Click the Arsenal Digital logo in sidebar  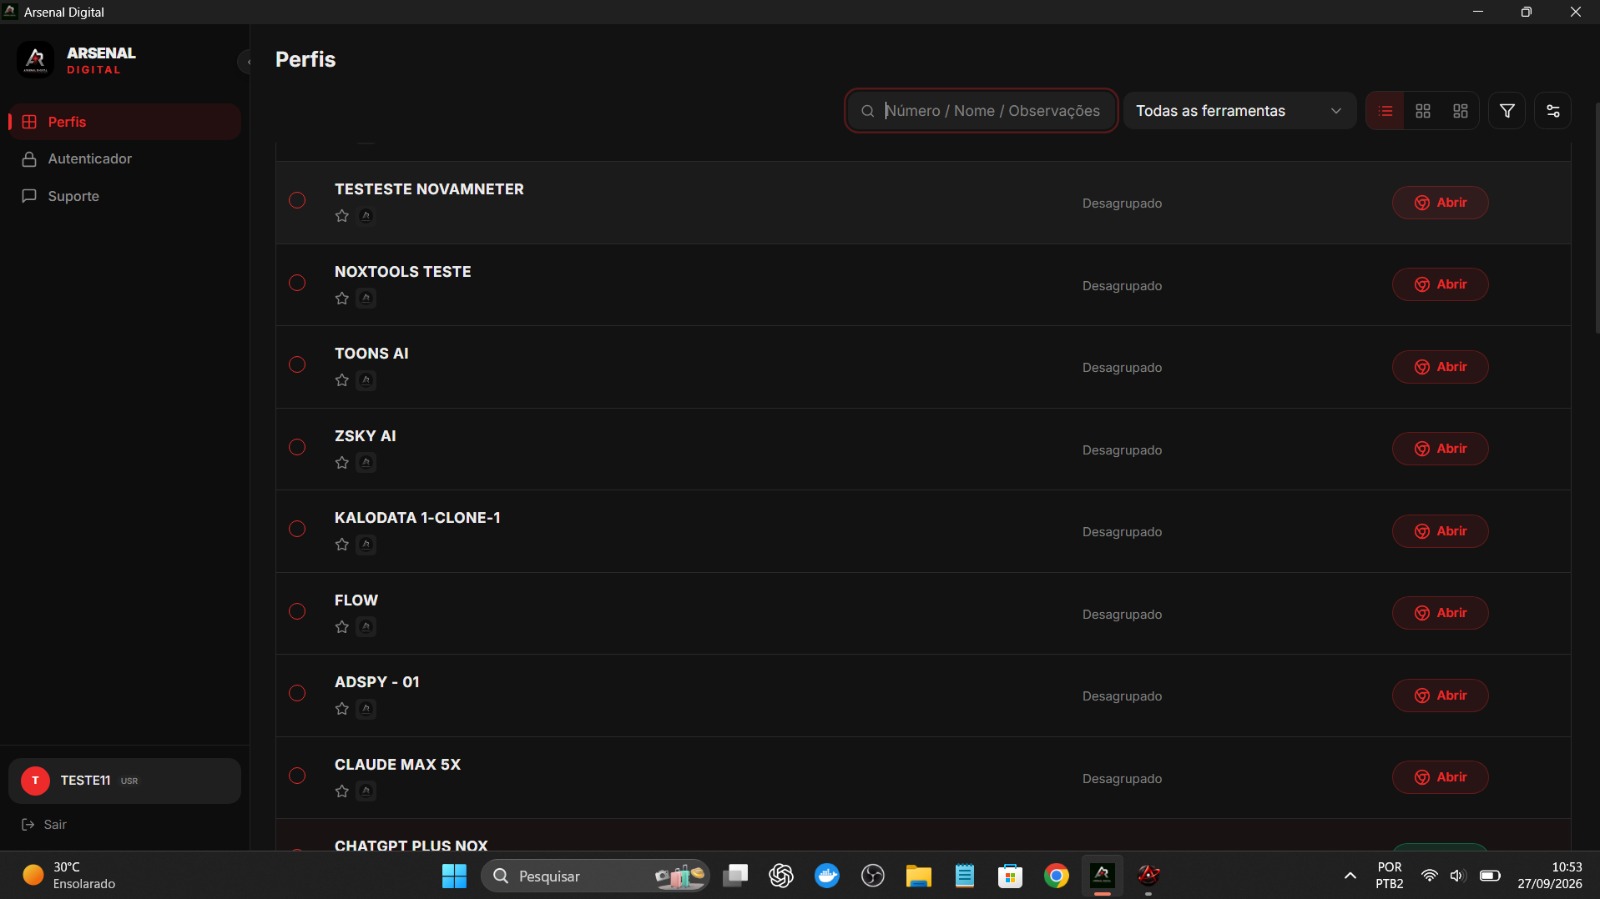(x=35, y=60)
